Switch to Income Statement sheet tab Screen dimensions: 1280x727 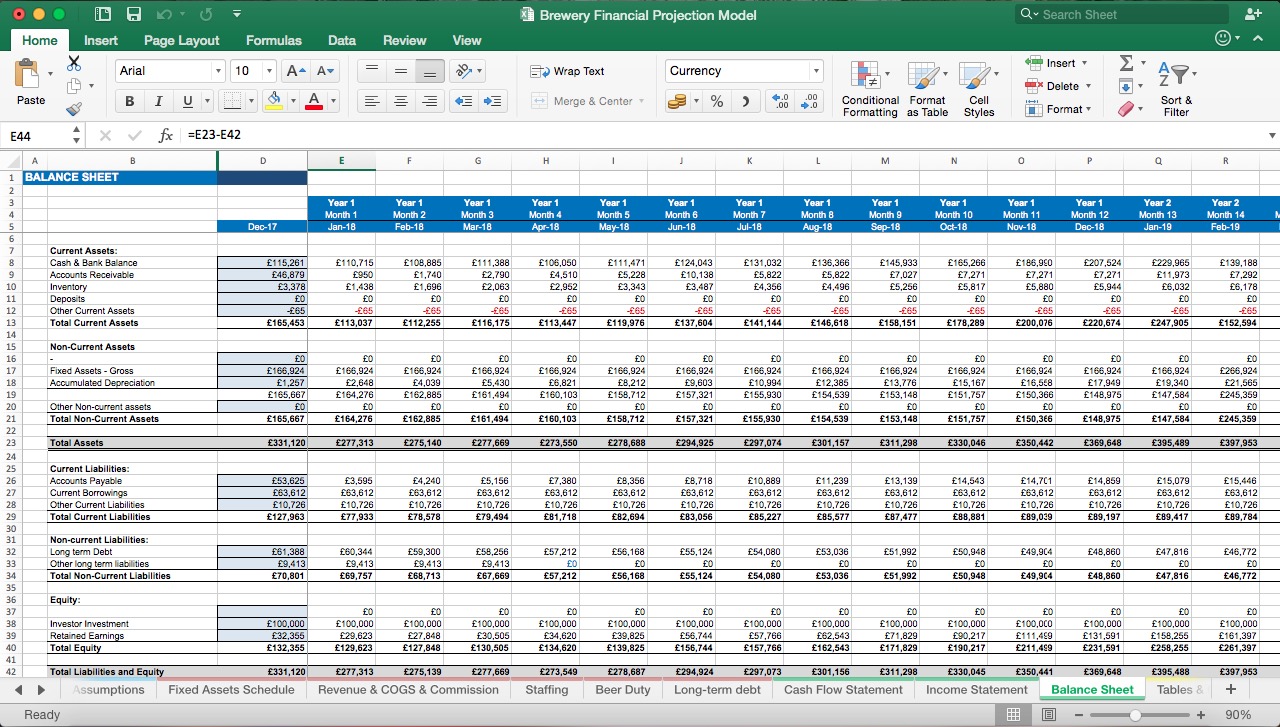coord(977,689)
